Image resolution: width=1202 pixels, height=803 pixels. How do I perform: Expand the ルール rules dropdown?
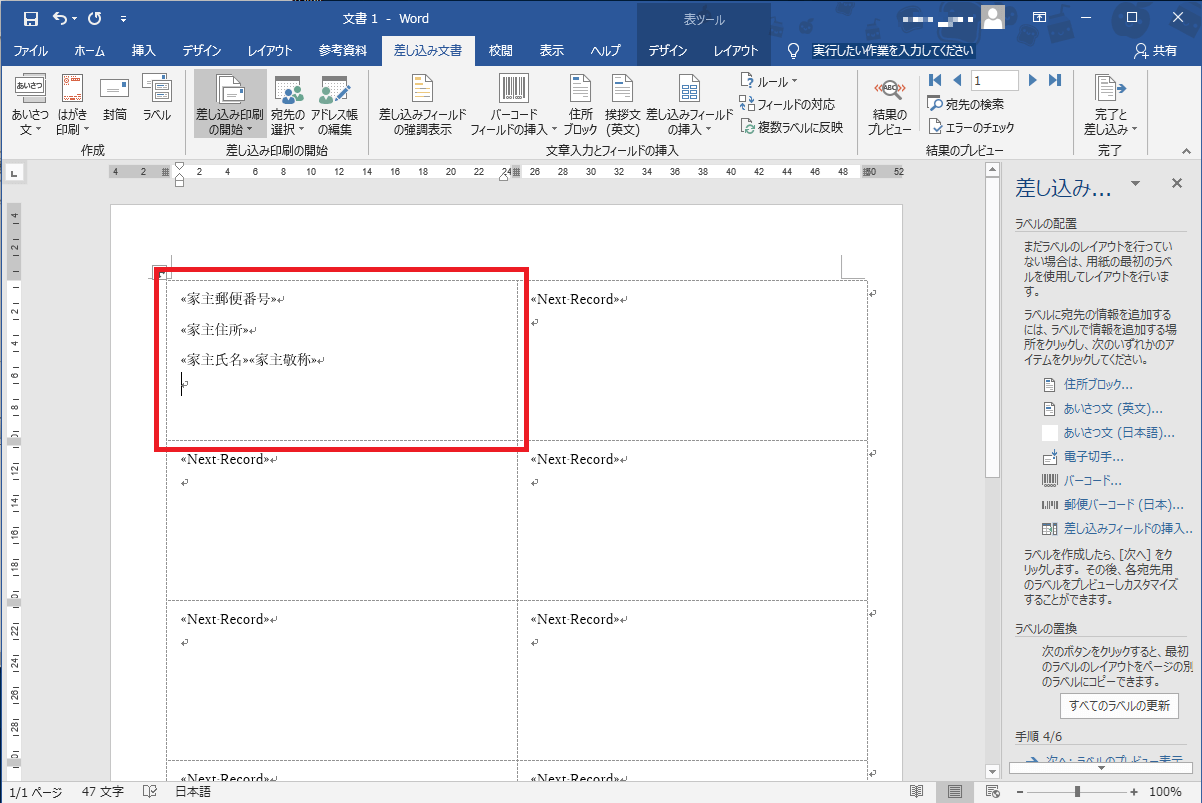(x=768, y=81)
